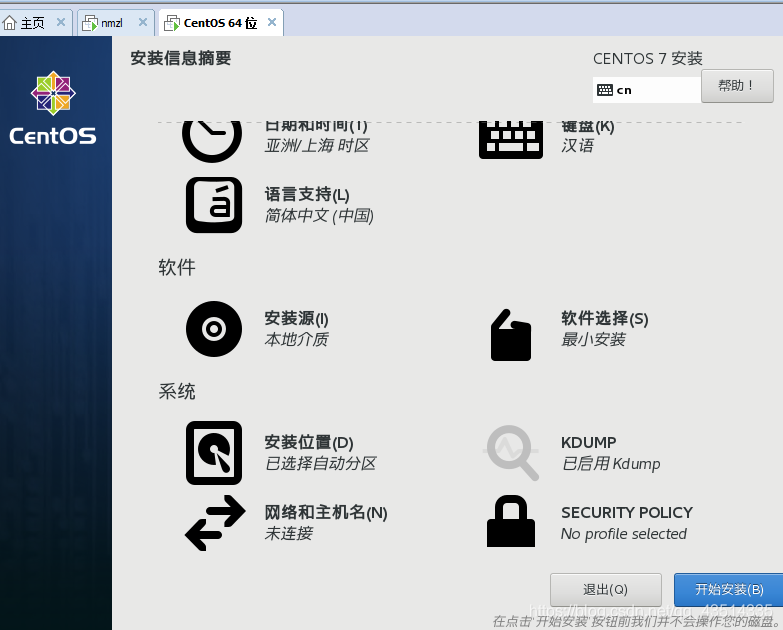Image resolution: width=783 pixels, height=630 pixels.
Task: Switch to the nmzl tab
Action: [115, 22]
